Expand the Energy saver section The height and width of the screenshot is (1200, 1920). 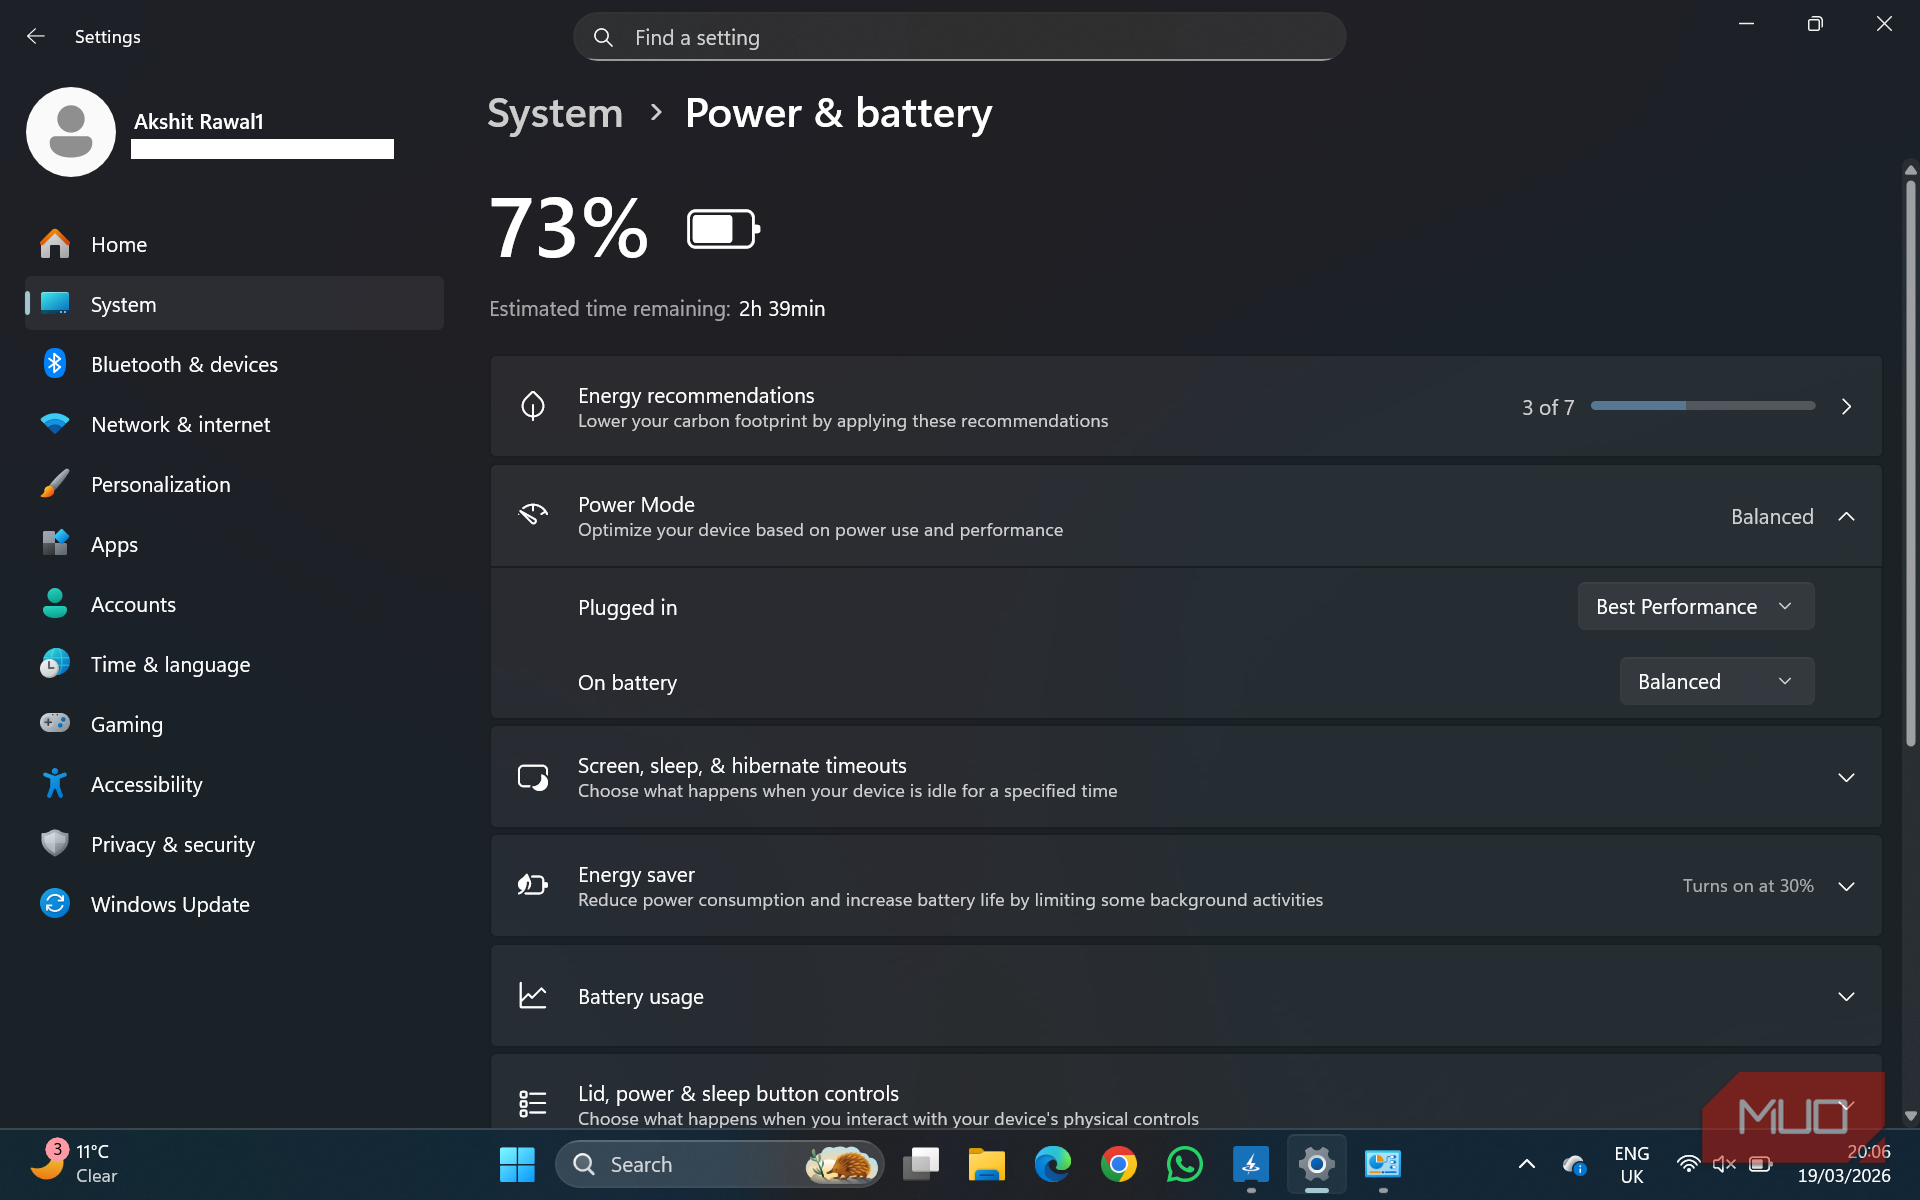coord(1846,887)
